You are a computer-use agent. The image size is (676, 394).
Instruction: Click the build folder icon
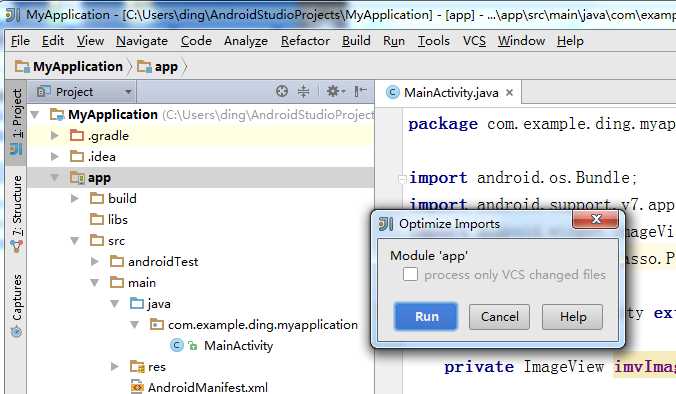tap(97, 198)
